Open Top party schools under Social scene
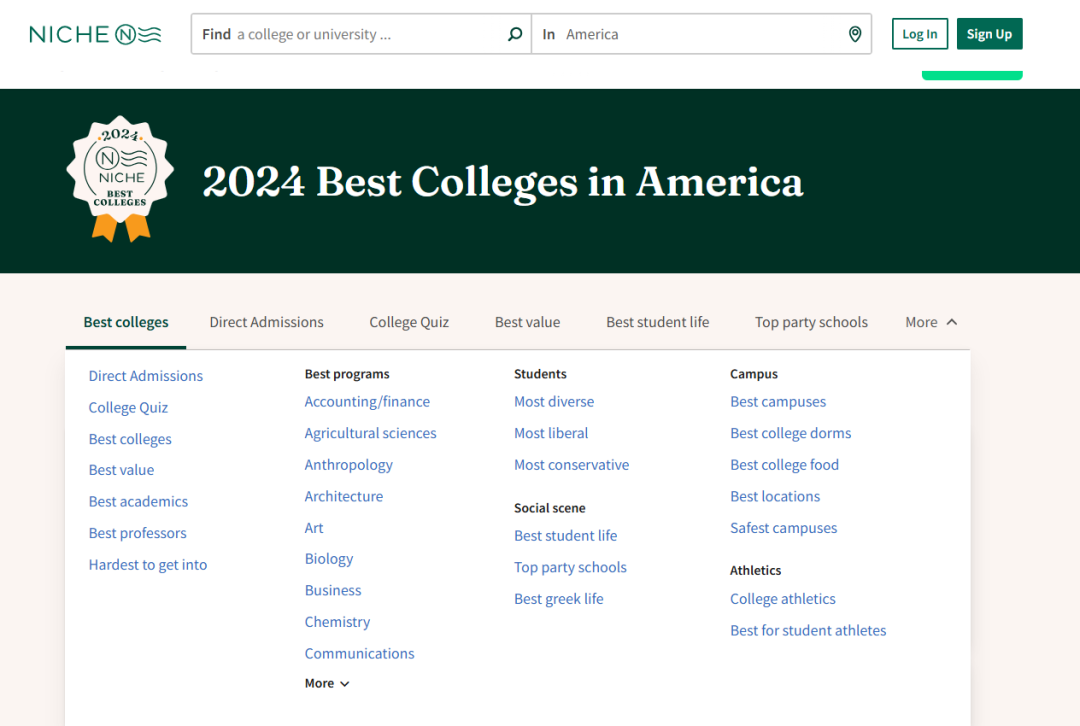1080x726 pixels. click(570, 567)
